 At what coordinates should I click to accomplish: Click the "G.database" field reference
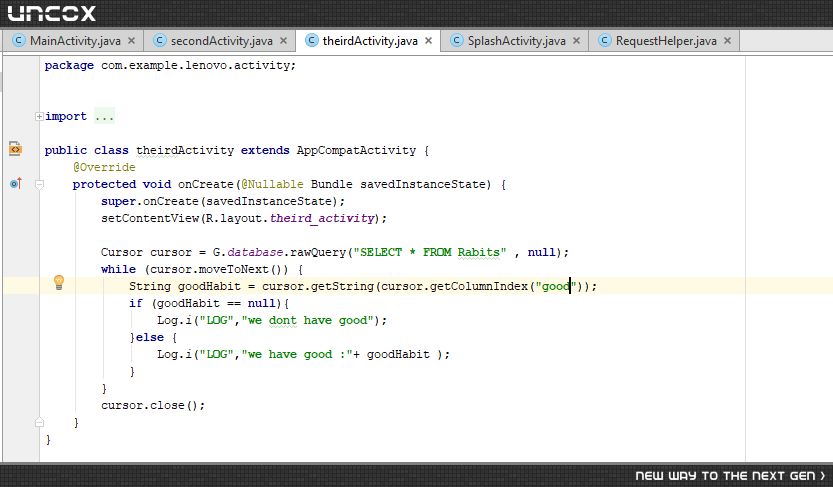[x=248, y=252]
